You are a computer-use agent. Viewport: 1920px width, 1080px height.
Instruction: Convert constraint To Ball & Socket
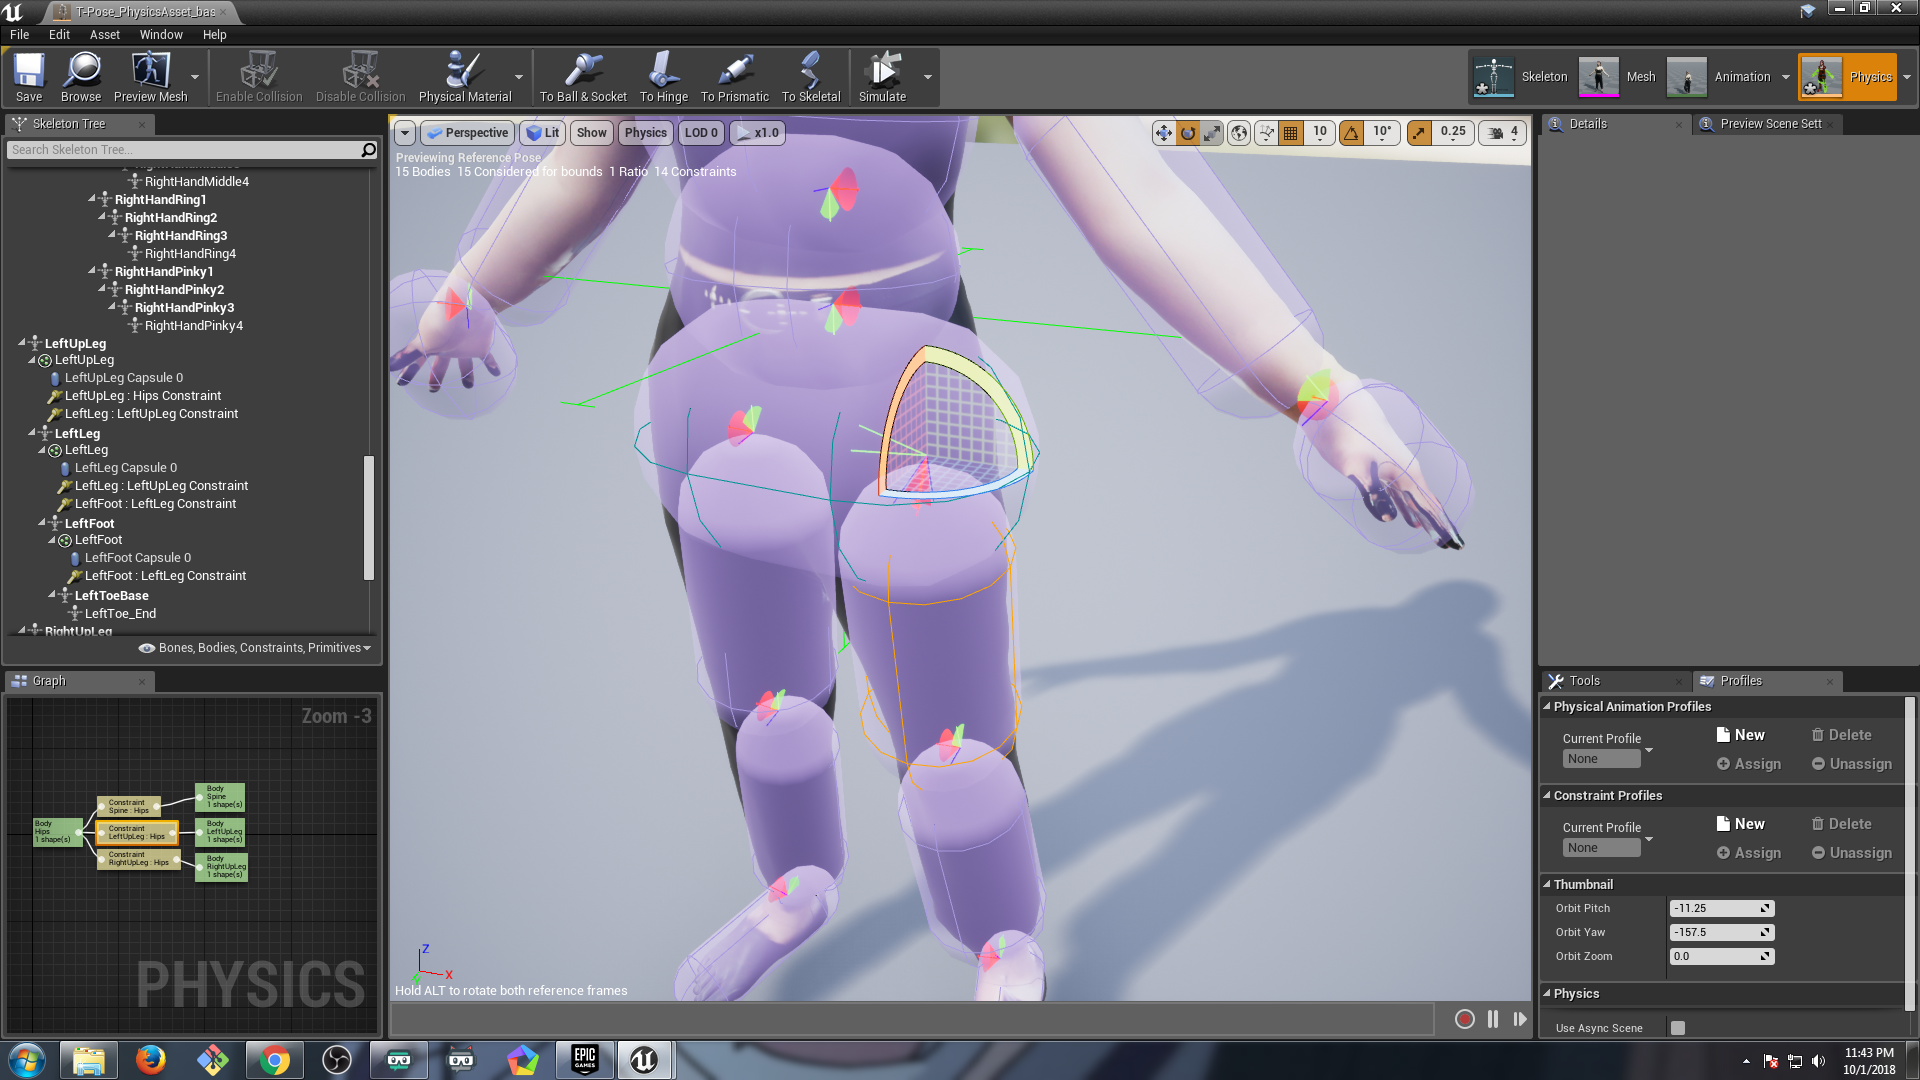pos(583,78)
